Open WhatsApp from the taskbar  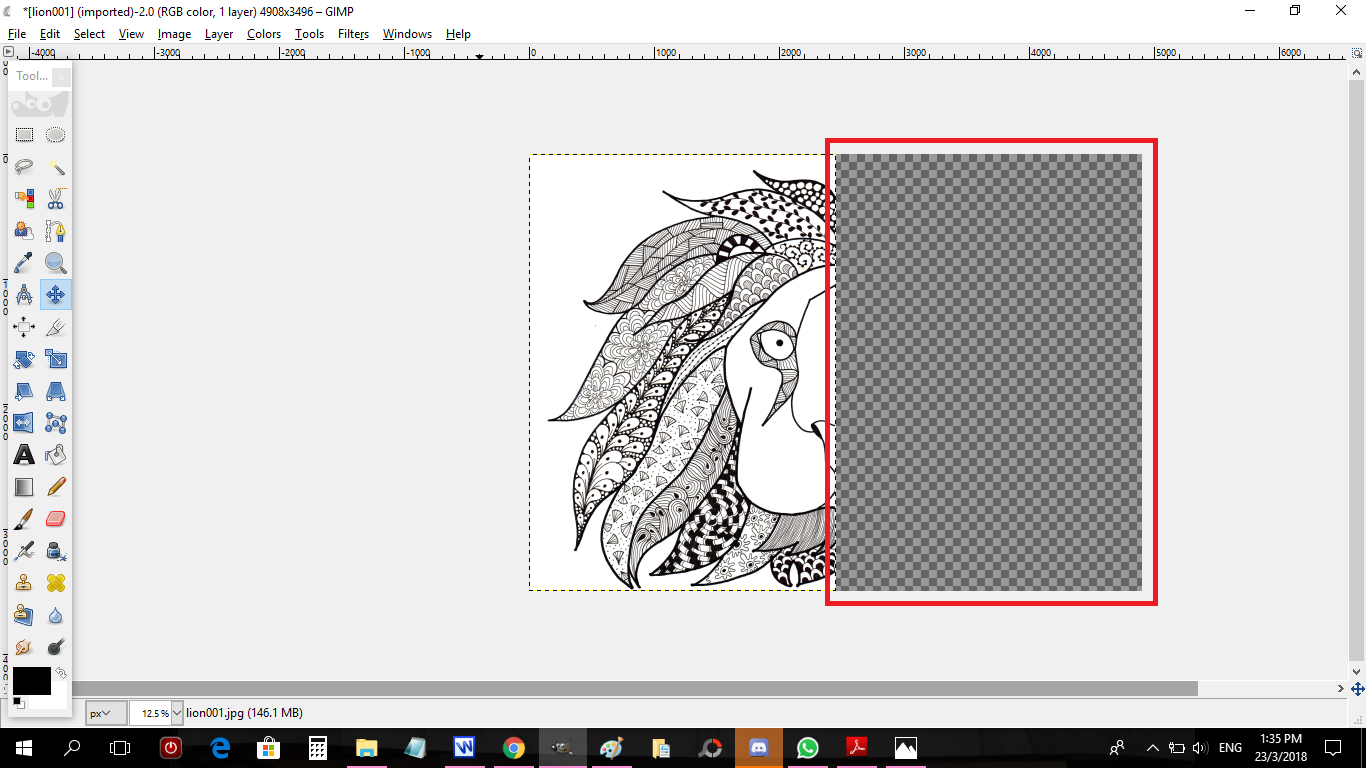coord(807,747)
